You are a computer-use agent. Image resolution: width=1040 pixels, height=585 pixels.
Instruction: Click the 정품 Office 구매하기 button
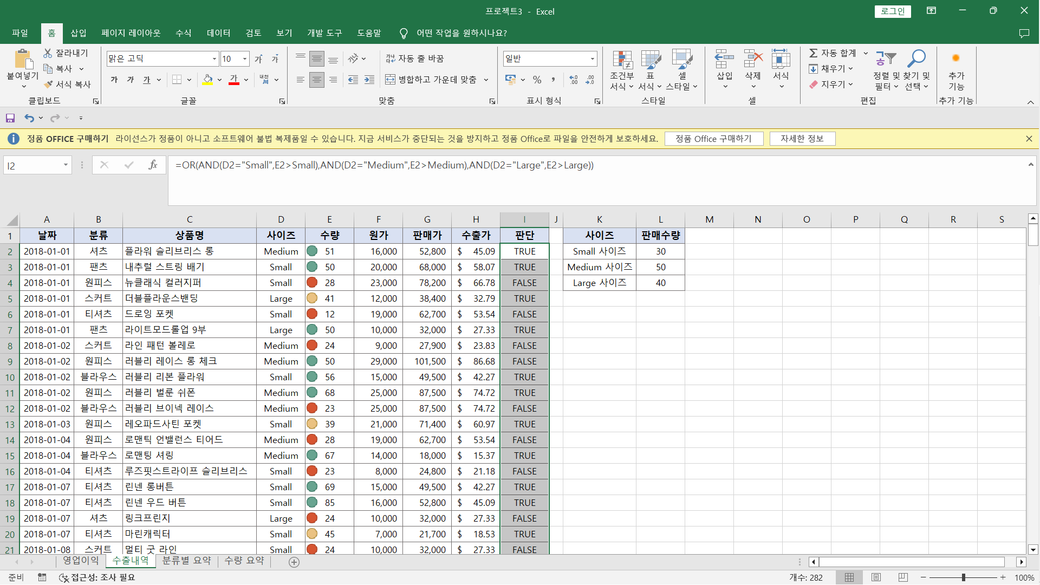[x=714, y=139]
